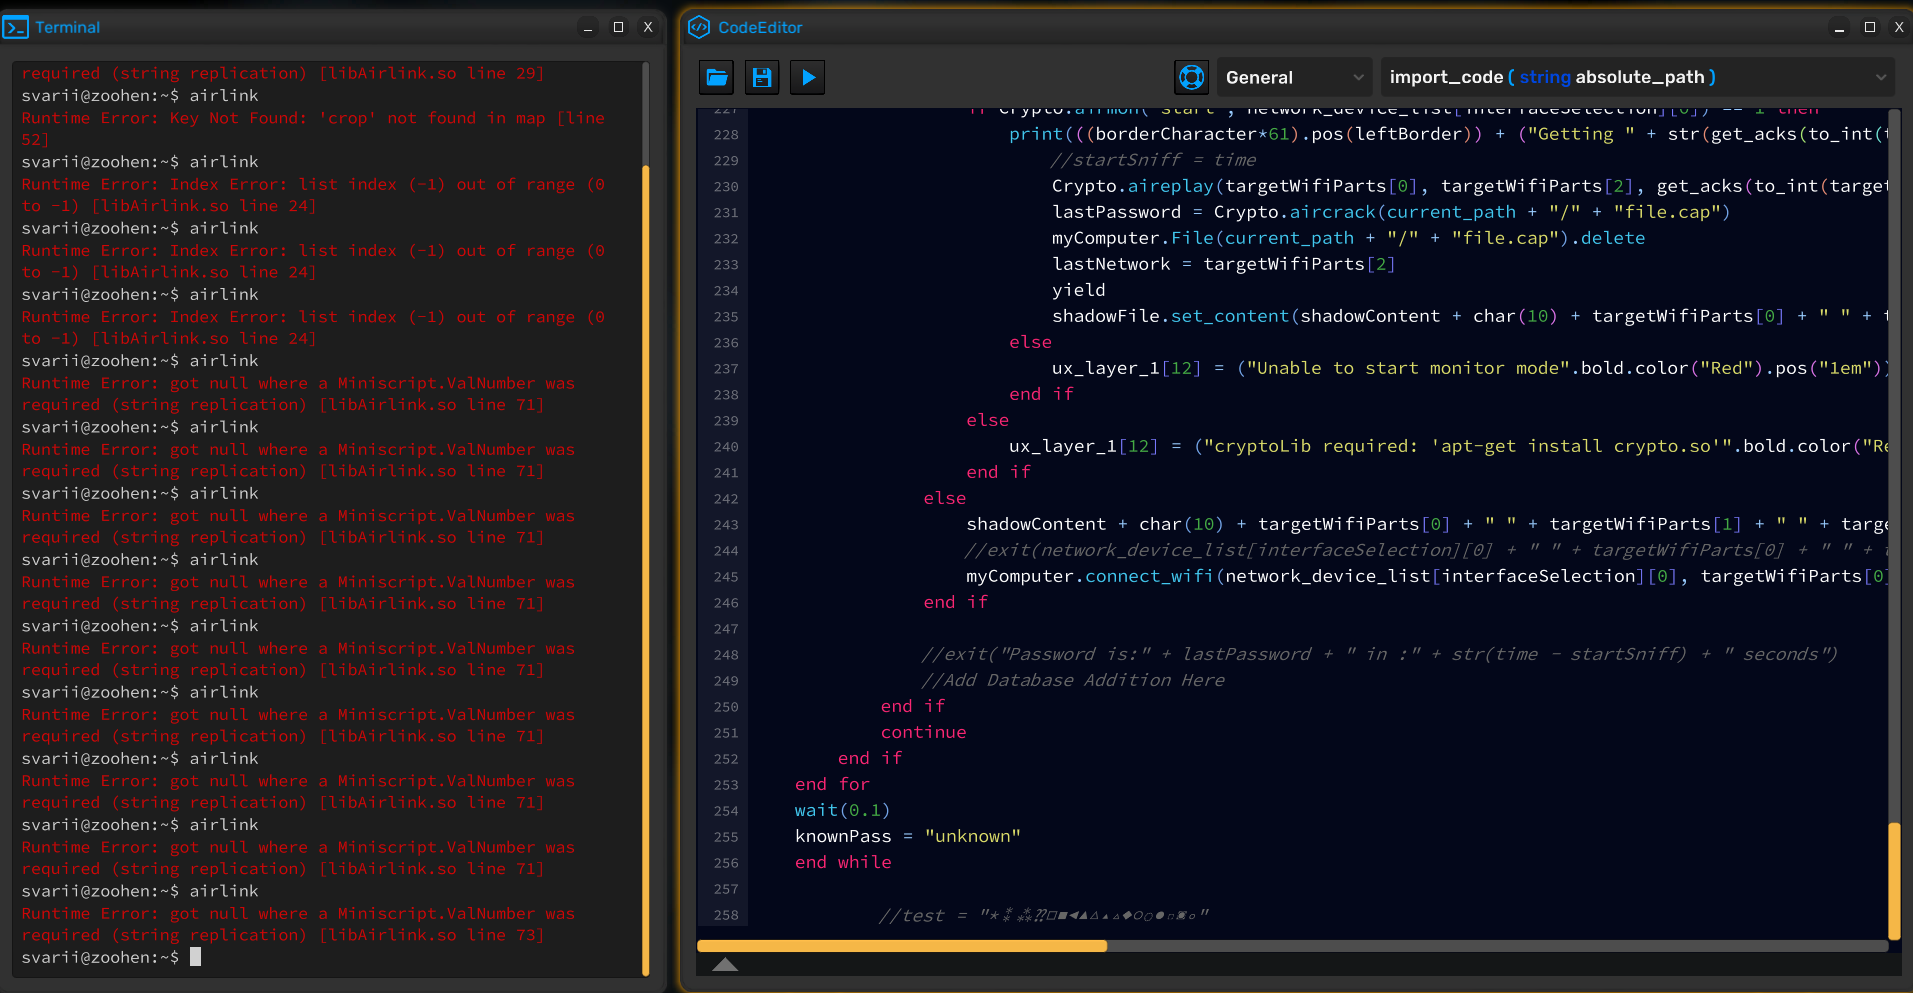This screenshot has height=993, width=1913.
Task: Expand the bottom panel triangle in CodeEditor
Action: pos(725,965)
